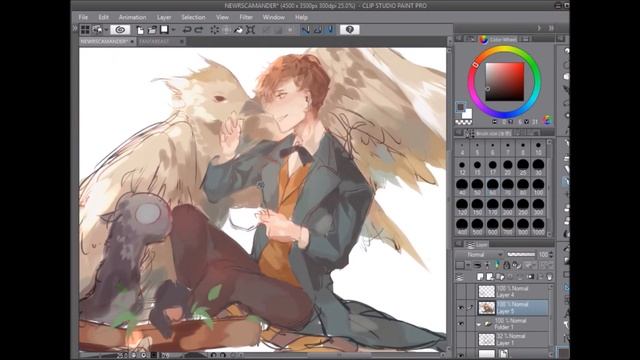The image size is (640, 360).
Task: Open the Window menu
Action: click(x=273, y=17)
